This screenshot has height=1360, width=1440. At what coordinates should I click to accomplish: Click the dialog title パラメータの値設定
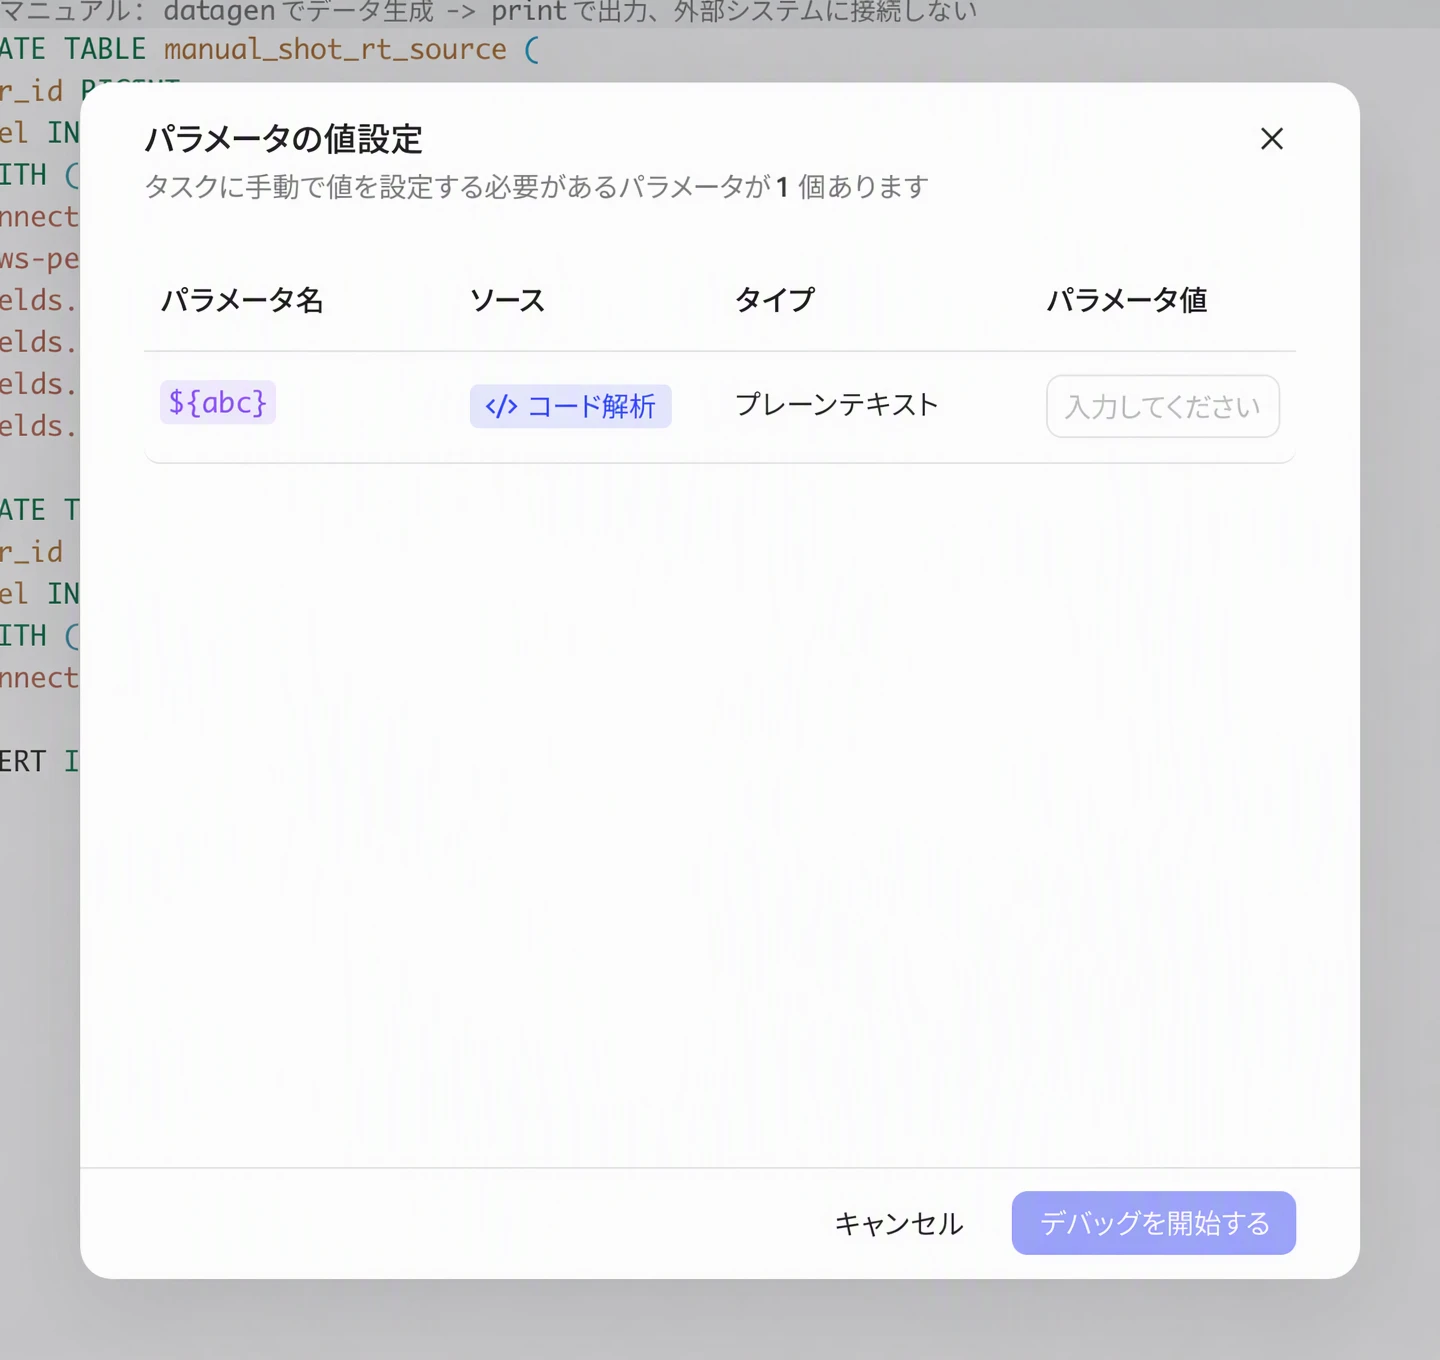coord(284,139)
